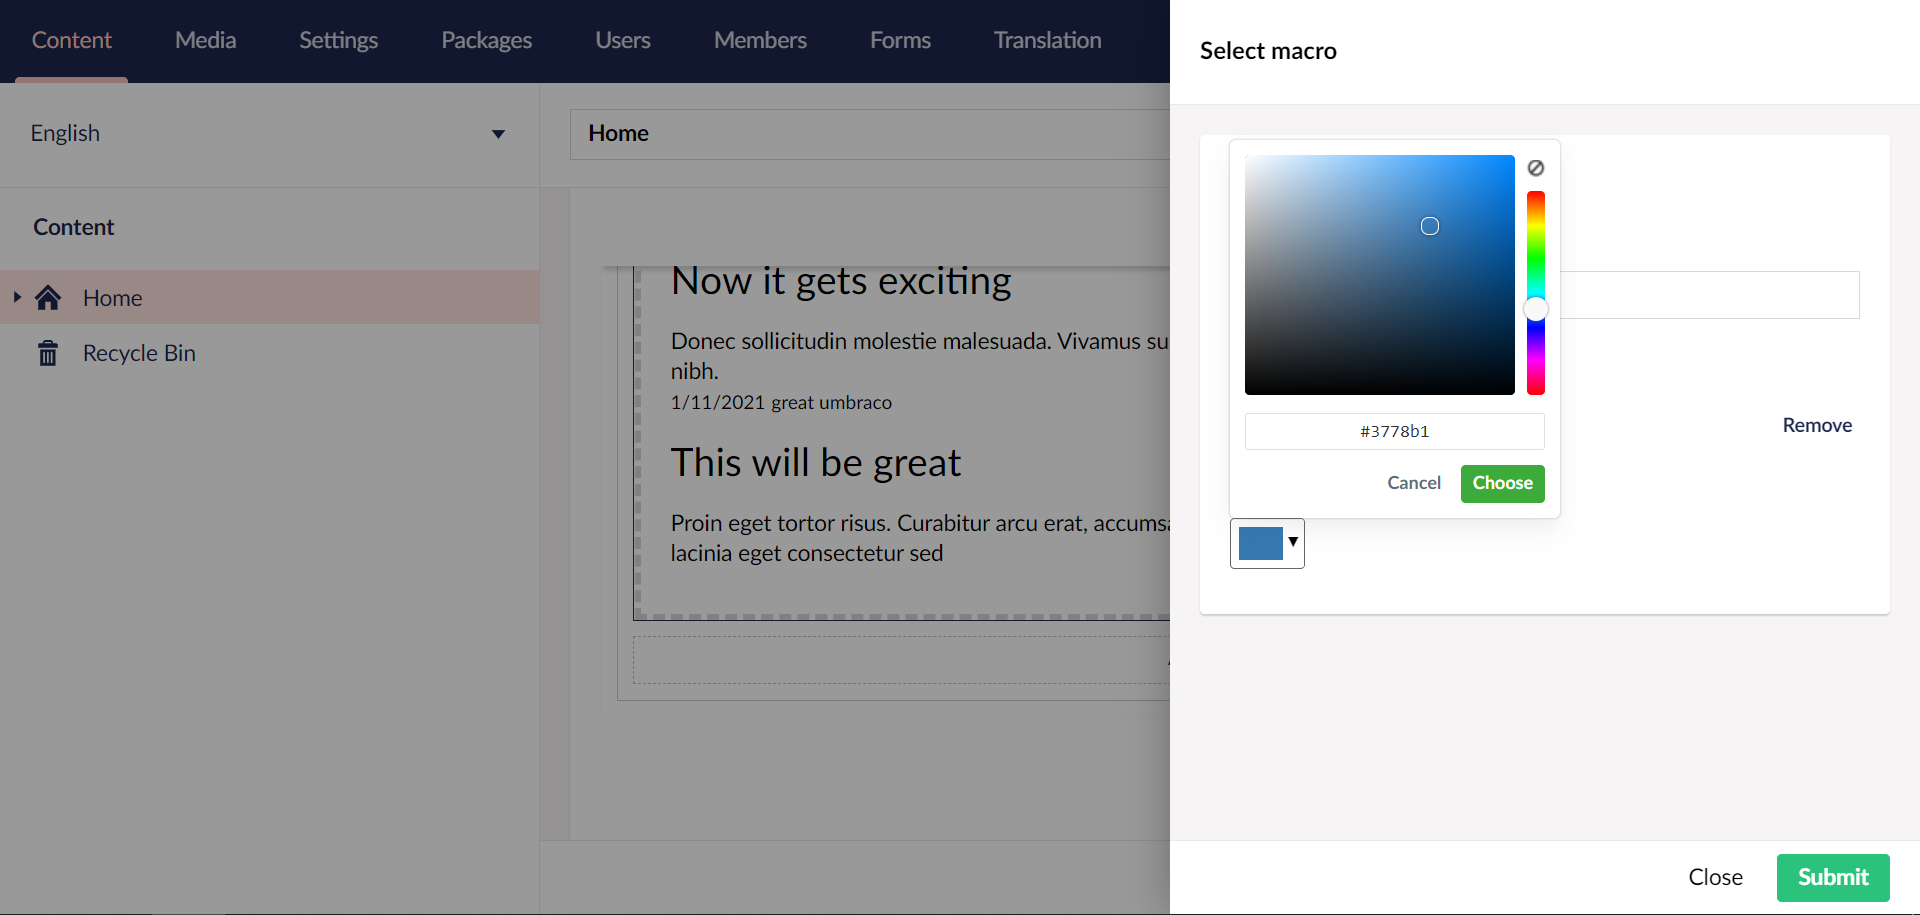Open the English language dropdown
Screen dimensions: 1920x915
tap(269, 134)
